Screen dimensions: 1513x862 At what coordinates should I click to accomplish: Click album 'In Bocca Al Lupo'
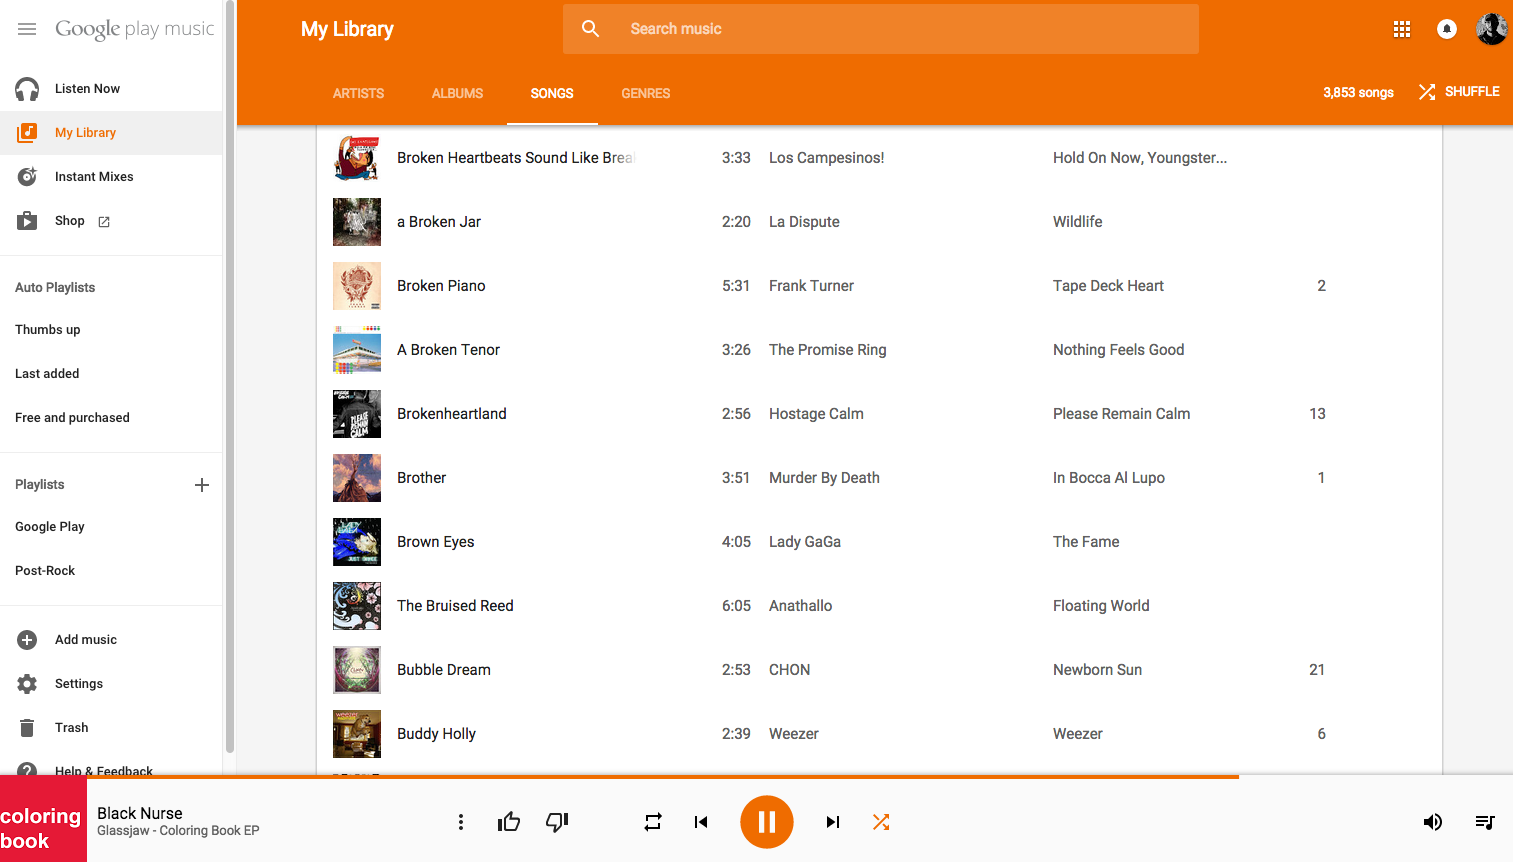[x=1109, y=478]
